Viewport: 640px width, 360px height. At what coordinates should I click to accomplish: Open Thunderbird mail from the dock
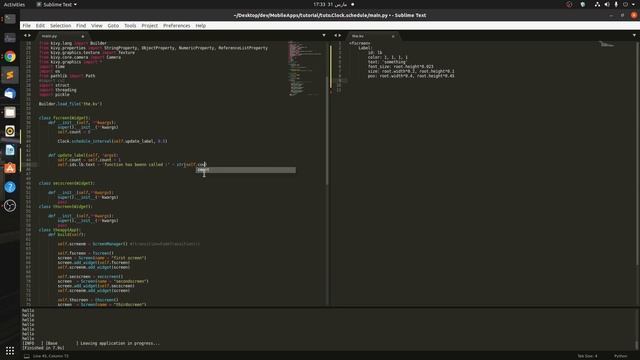tap(10, 94)
